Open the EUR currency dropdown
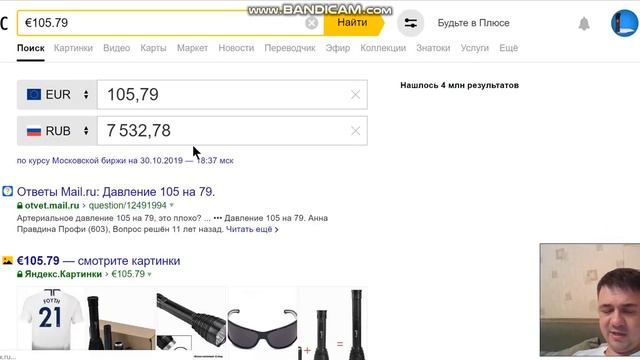The image size is (640, 360). 57,95
